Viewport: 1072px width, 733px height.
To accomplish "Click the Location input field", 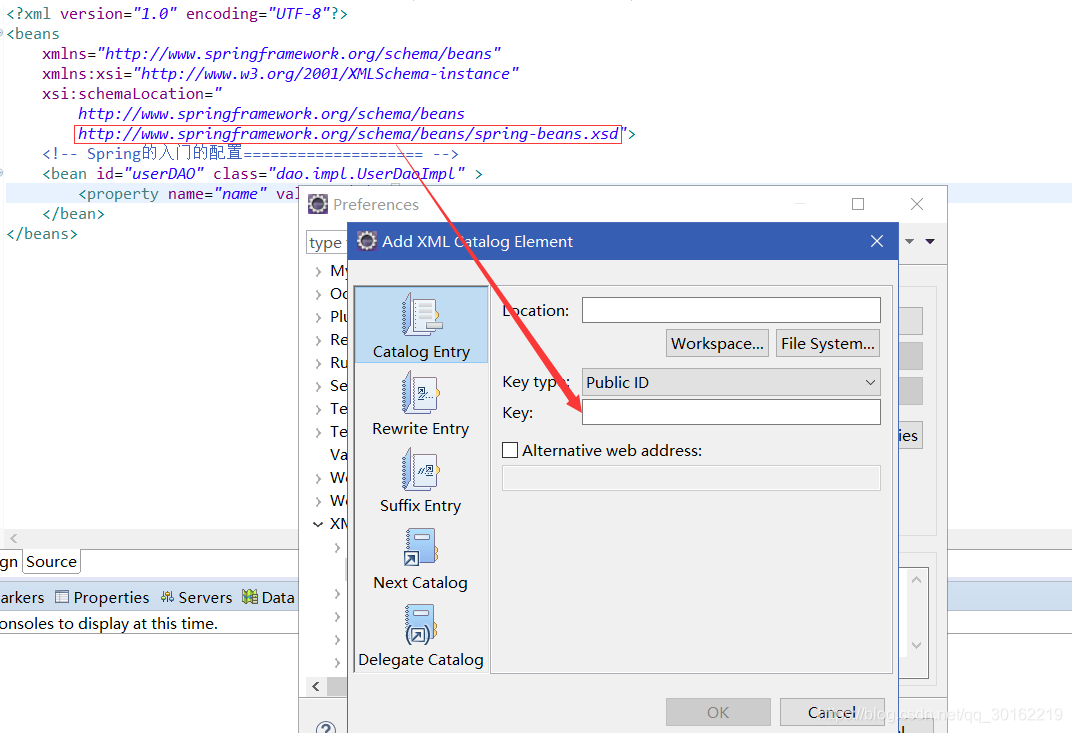I will point(731,310).
